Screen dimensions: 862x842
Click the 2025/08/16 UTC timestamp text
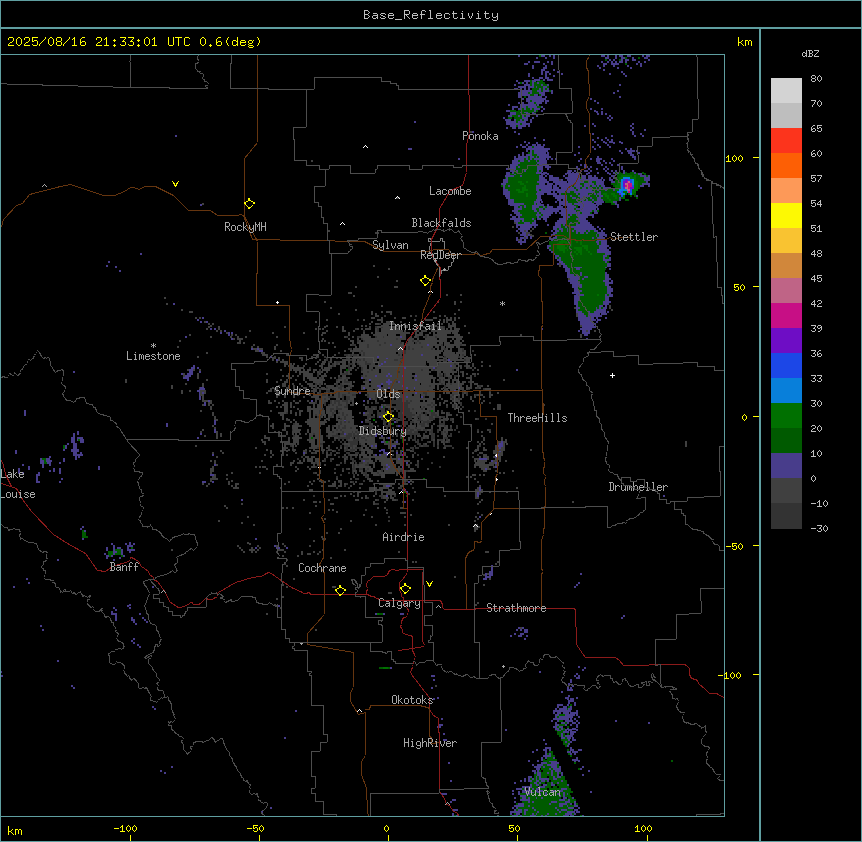pos(134,42)
